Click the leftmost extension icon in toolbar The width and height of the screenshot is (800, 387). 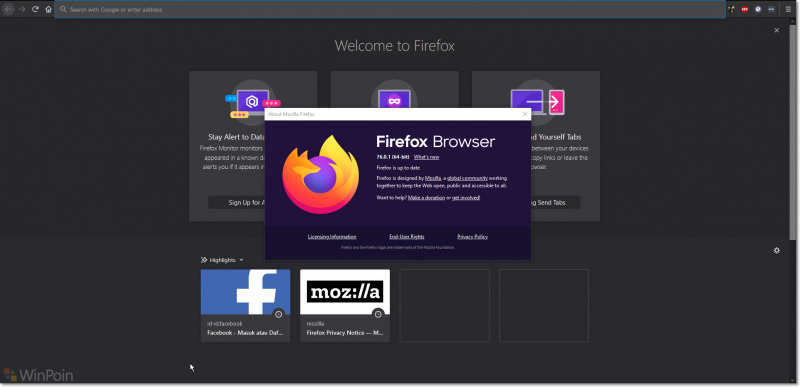[732, 9]
